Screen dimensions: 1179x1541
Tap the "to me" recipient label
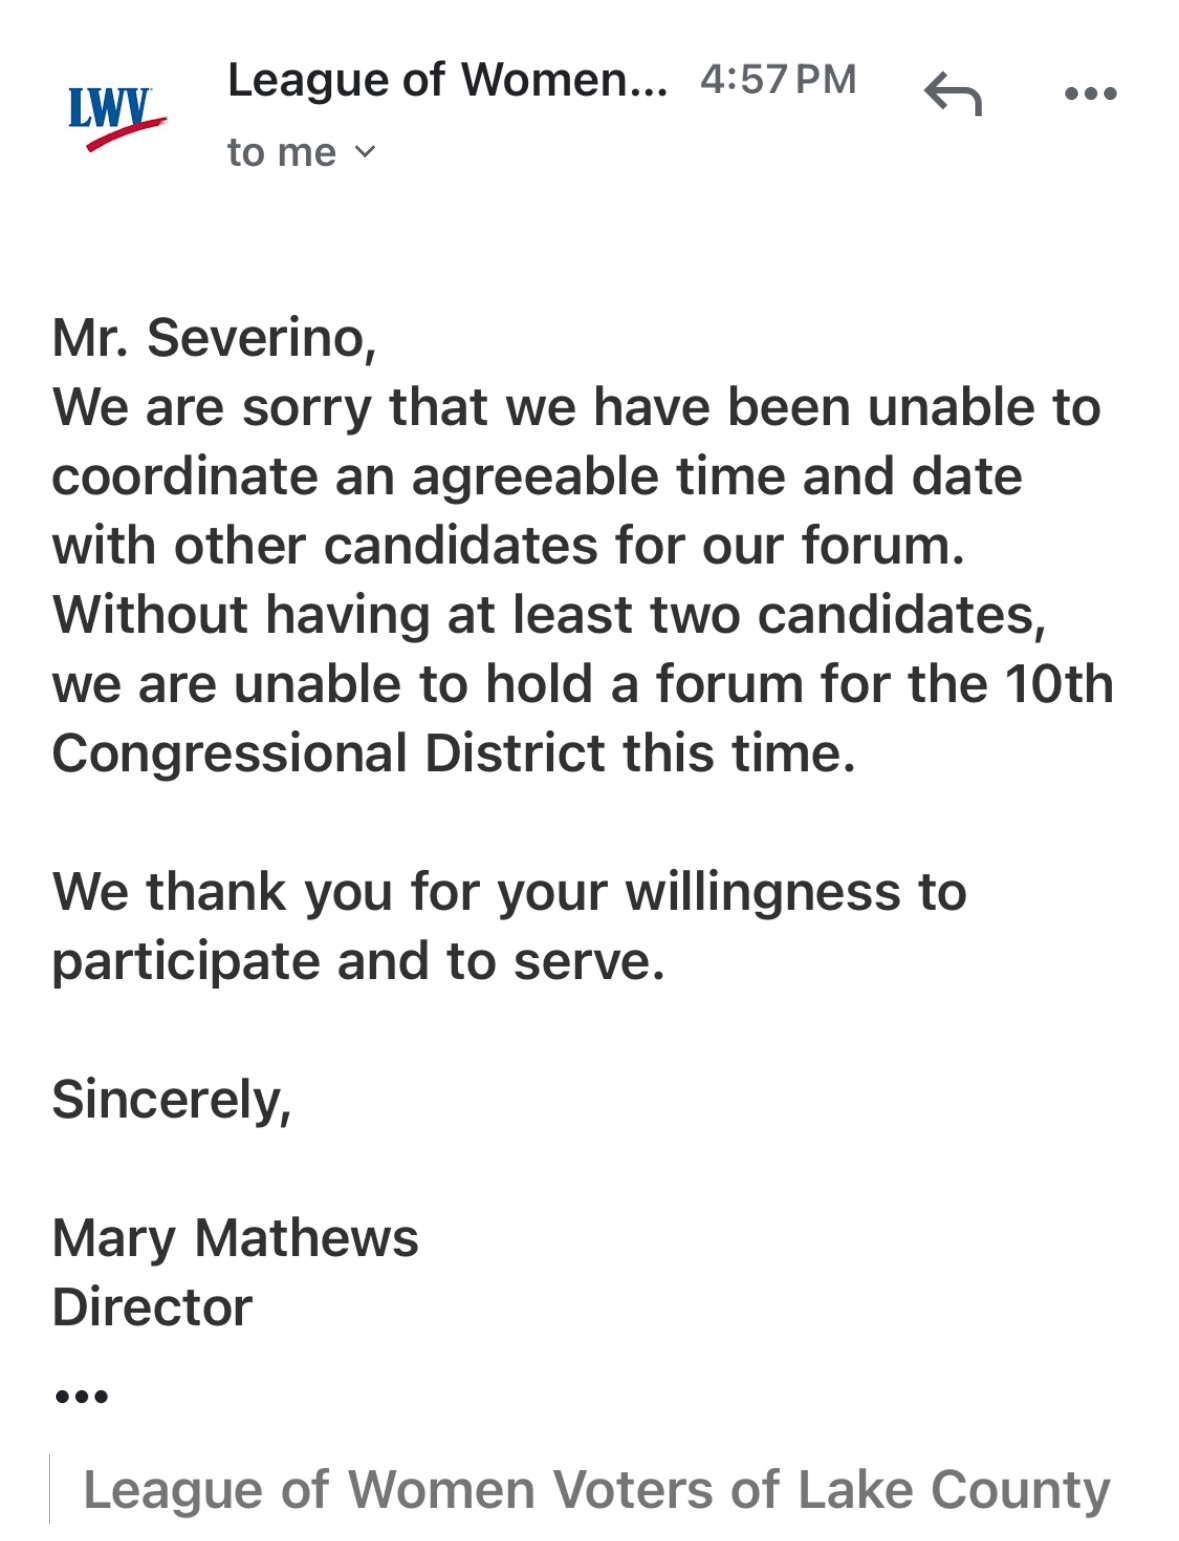(282, 152)
